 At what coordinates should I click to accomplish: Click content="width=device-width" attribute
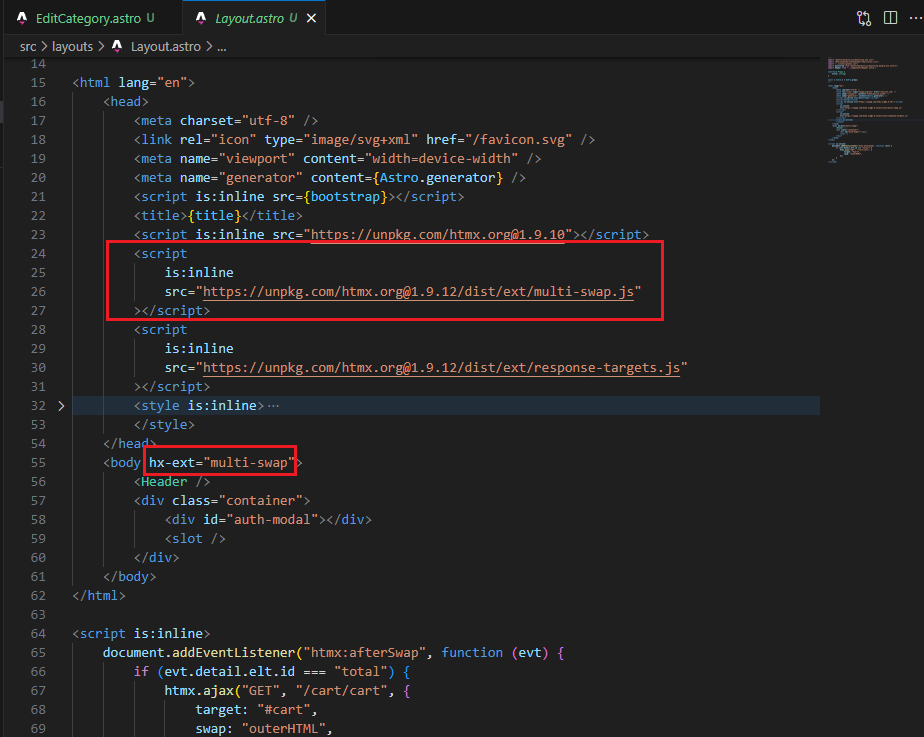coord(411,158)
